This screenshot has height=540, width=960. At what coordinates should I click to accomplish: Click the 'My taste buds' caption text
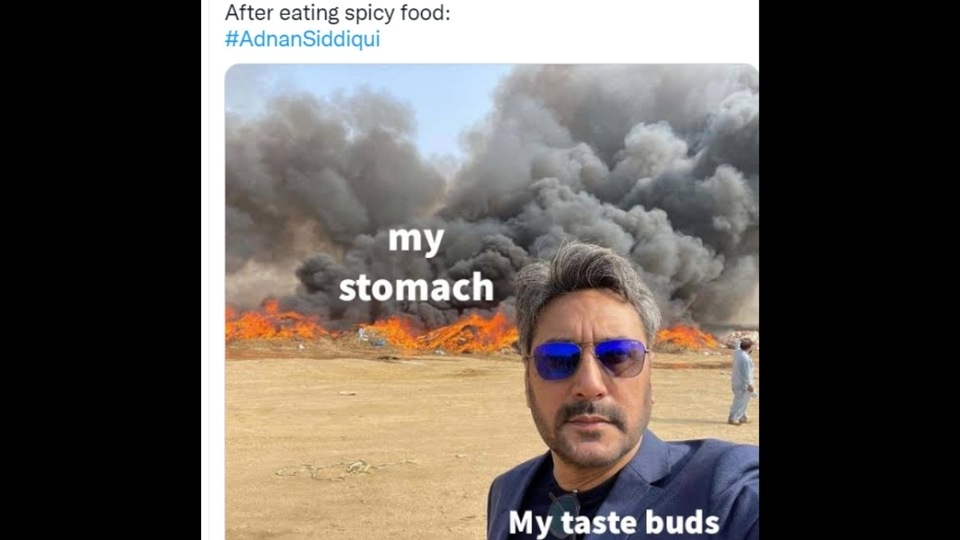click(x=613, y=522)
